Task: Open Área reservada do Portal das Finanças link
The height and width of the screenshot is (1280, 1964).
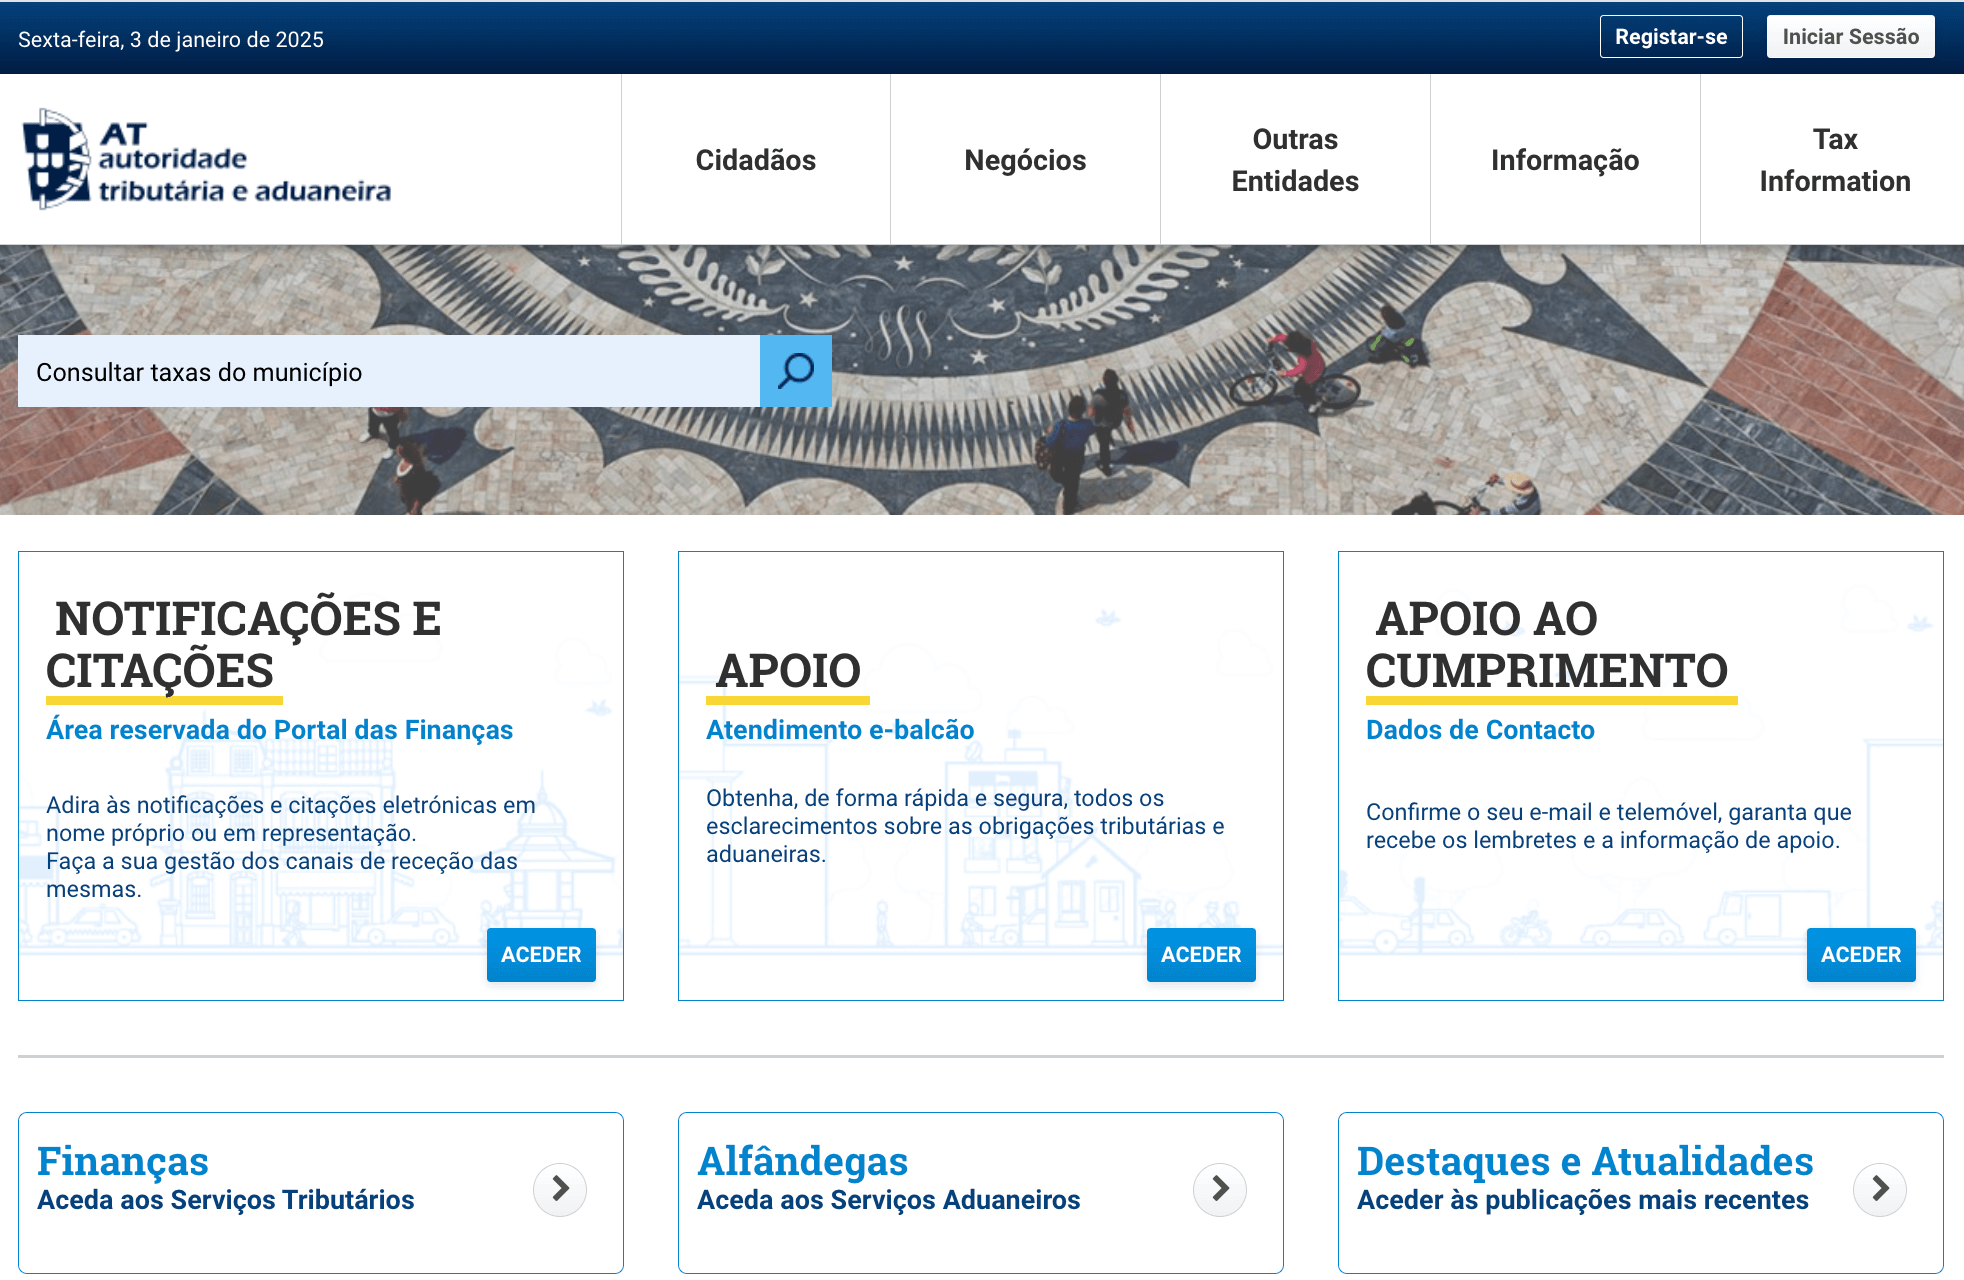Action: [279, 730]
